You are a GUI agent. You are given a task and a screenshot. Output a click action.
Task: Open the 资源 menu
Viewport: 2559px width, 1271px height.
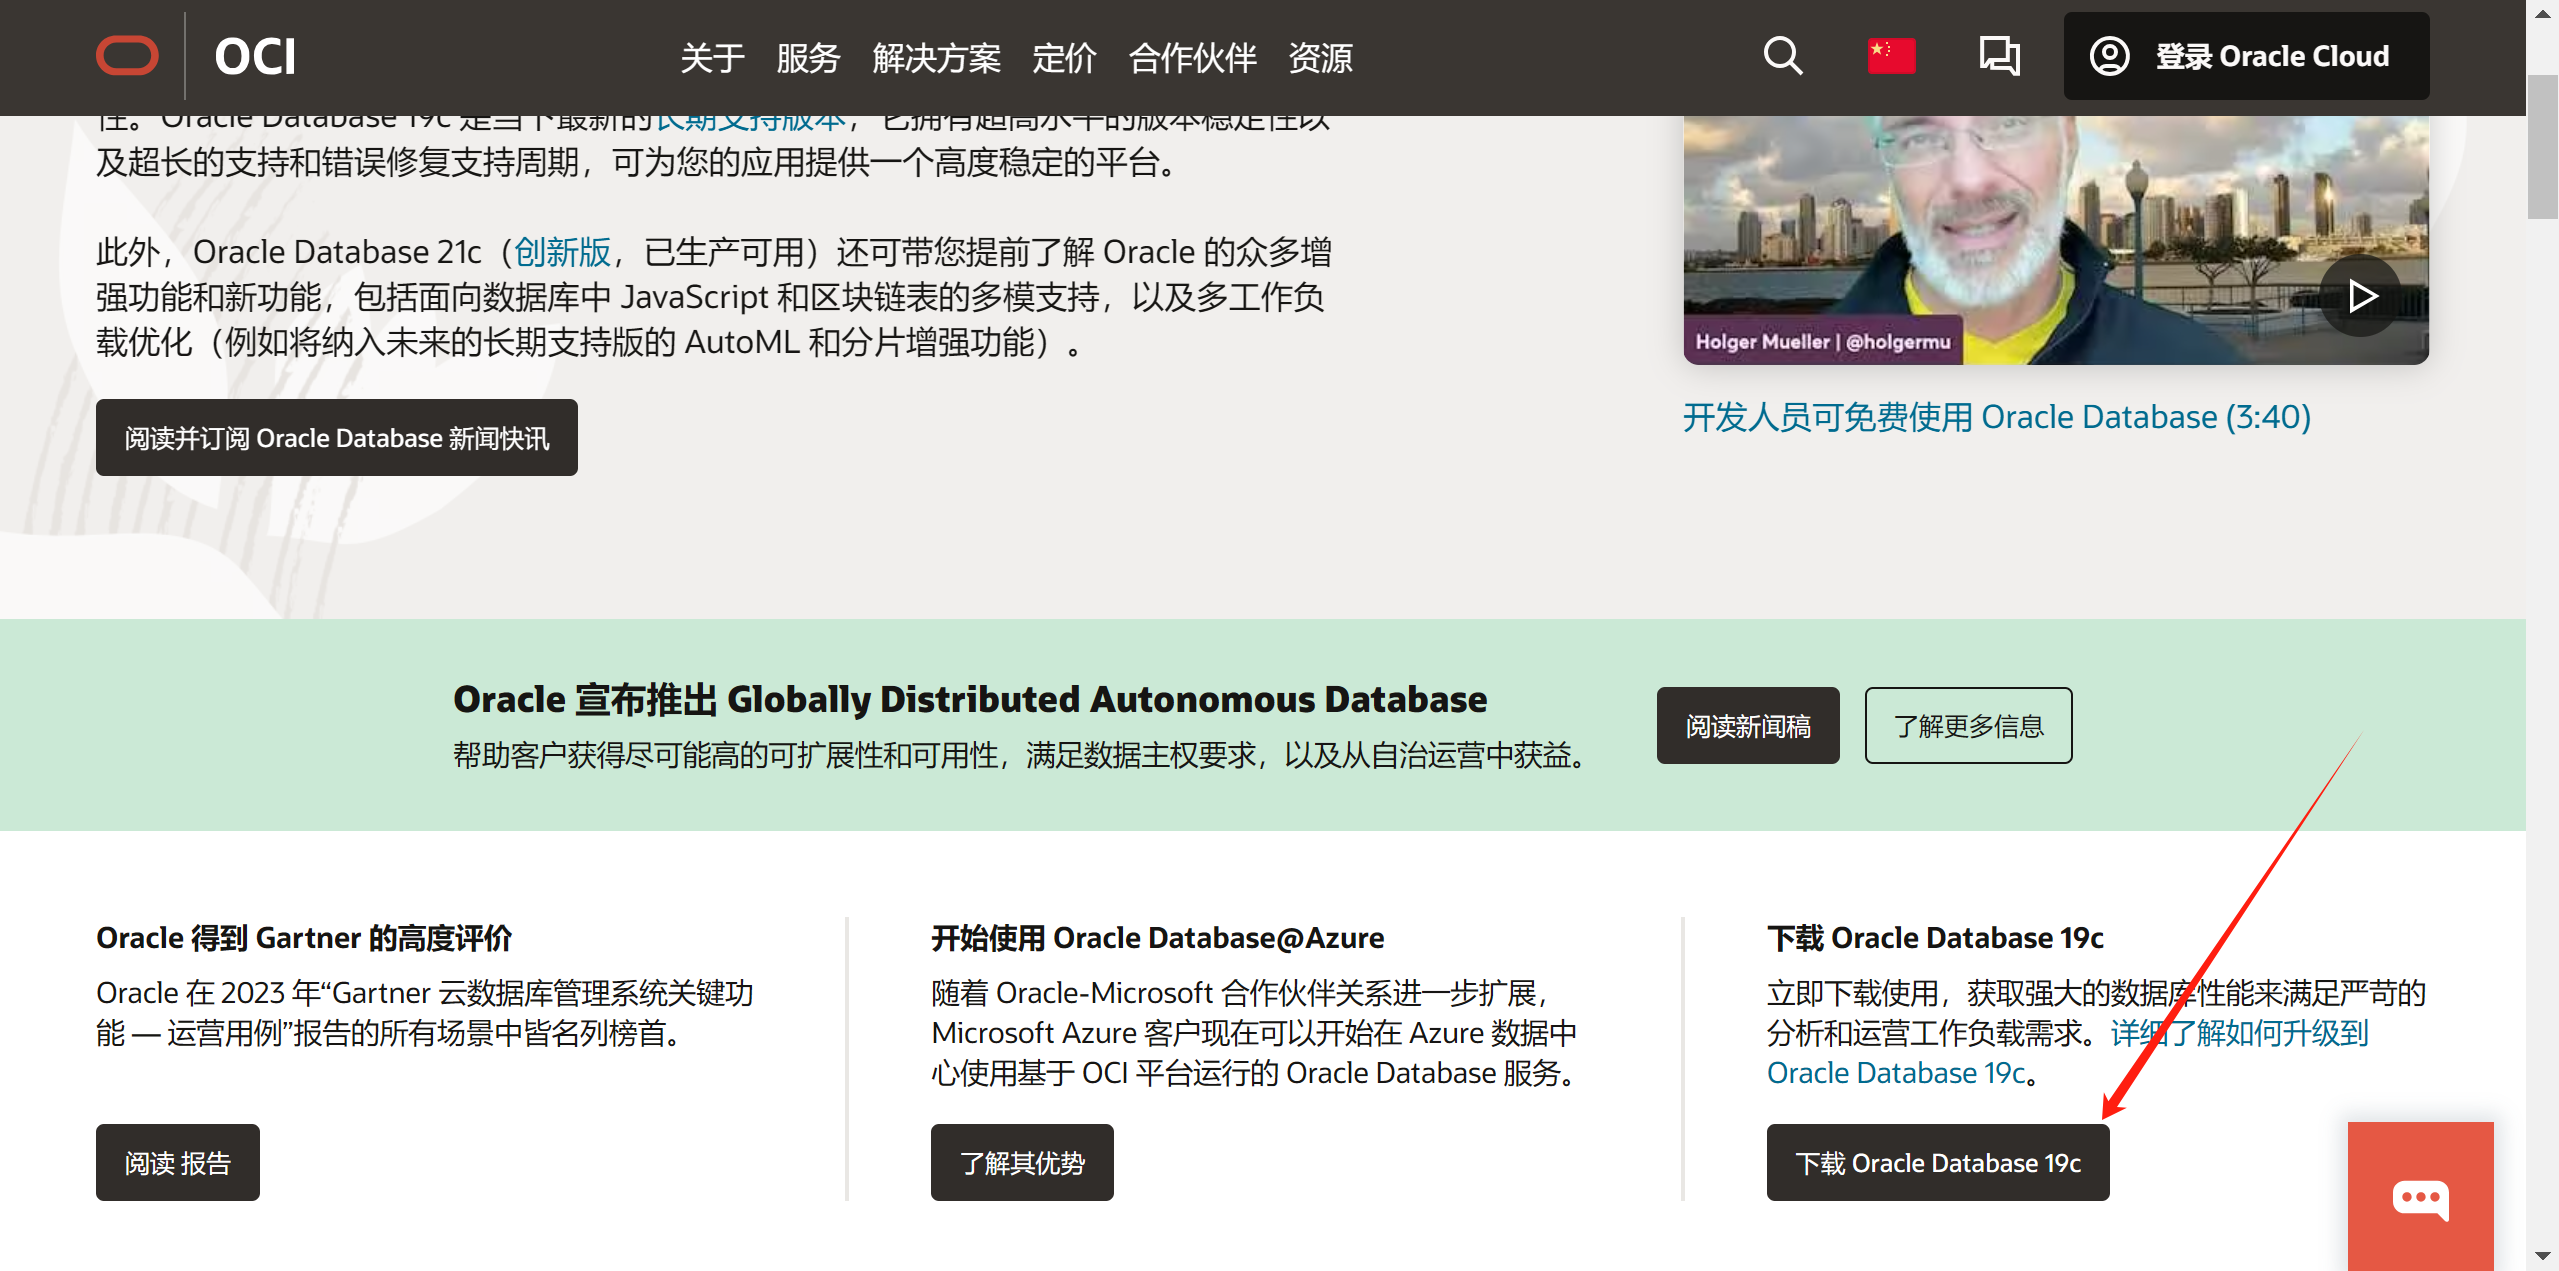[1320, 58]
